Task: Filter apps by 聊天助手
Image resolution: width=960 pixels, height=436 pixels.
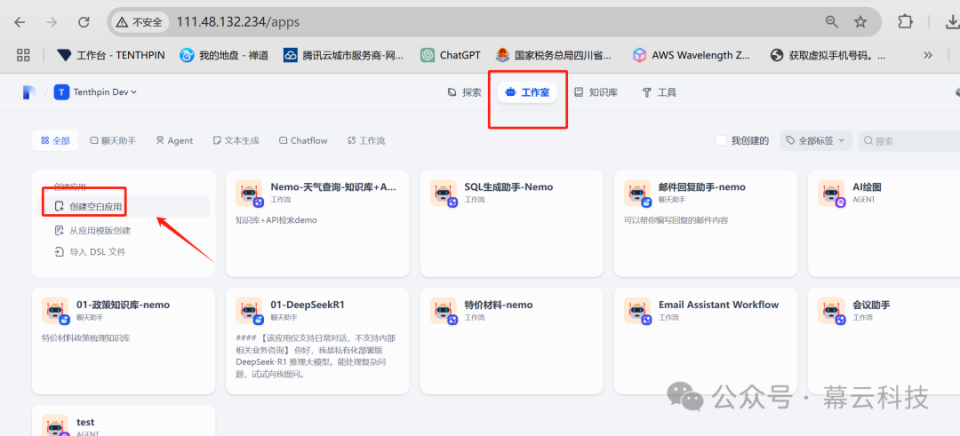Action: pos(113,140)
